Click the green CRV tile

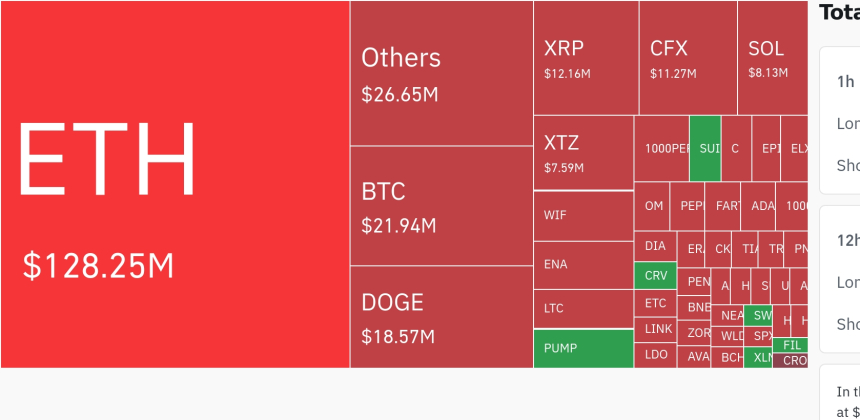[655, 276]
